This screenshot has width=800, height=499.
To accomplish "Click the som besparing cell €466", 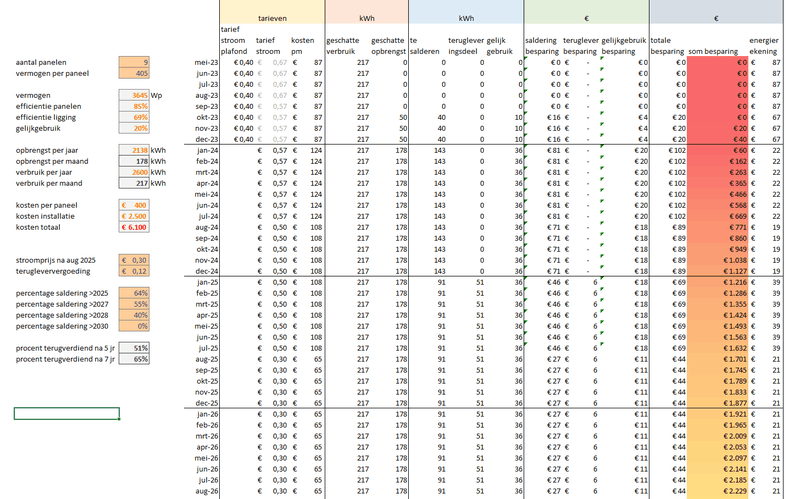I will point(717,194).
